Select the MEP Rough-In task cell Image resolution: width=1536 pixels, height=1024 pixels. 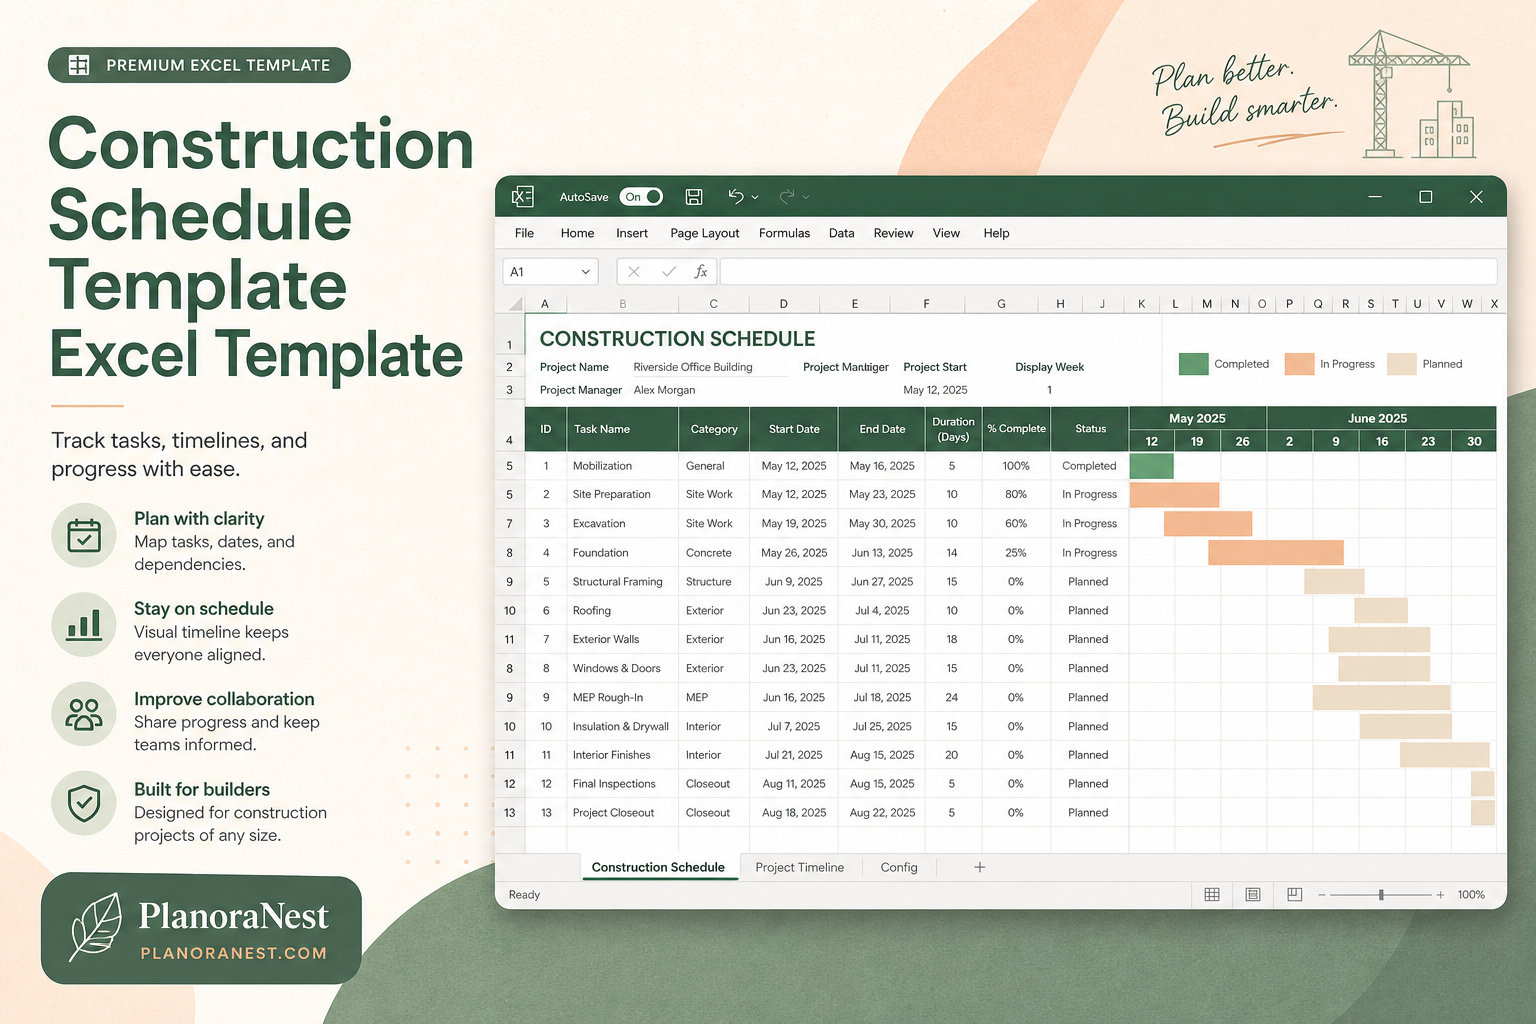point(622,697)
